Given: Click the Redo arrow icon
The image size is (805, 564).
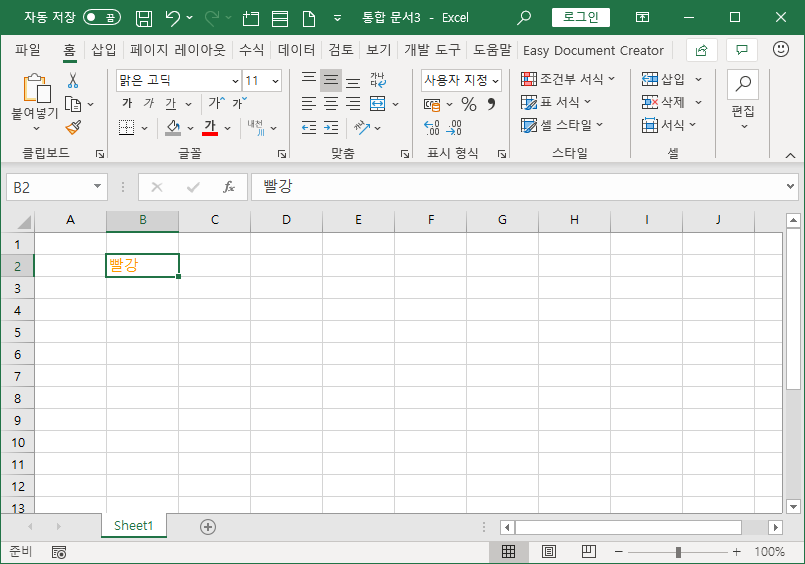Looking at the screenshot, I should (212, 18).
